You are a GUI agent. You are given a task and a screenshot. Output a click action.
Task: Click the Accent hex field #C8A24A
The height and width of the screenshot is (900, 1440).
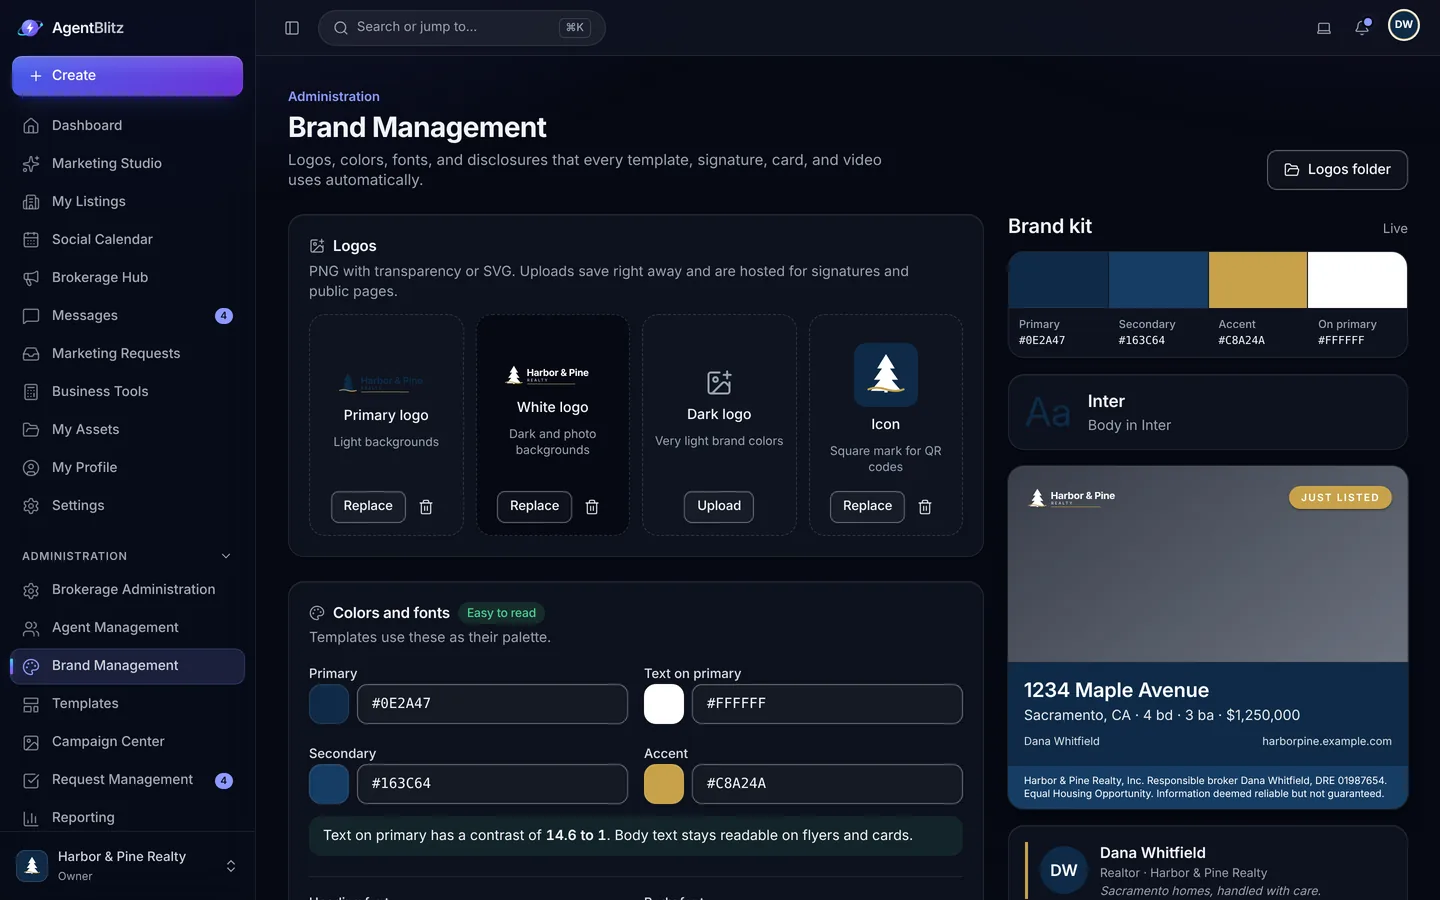[x=827, y=784]
